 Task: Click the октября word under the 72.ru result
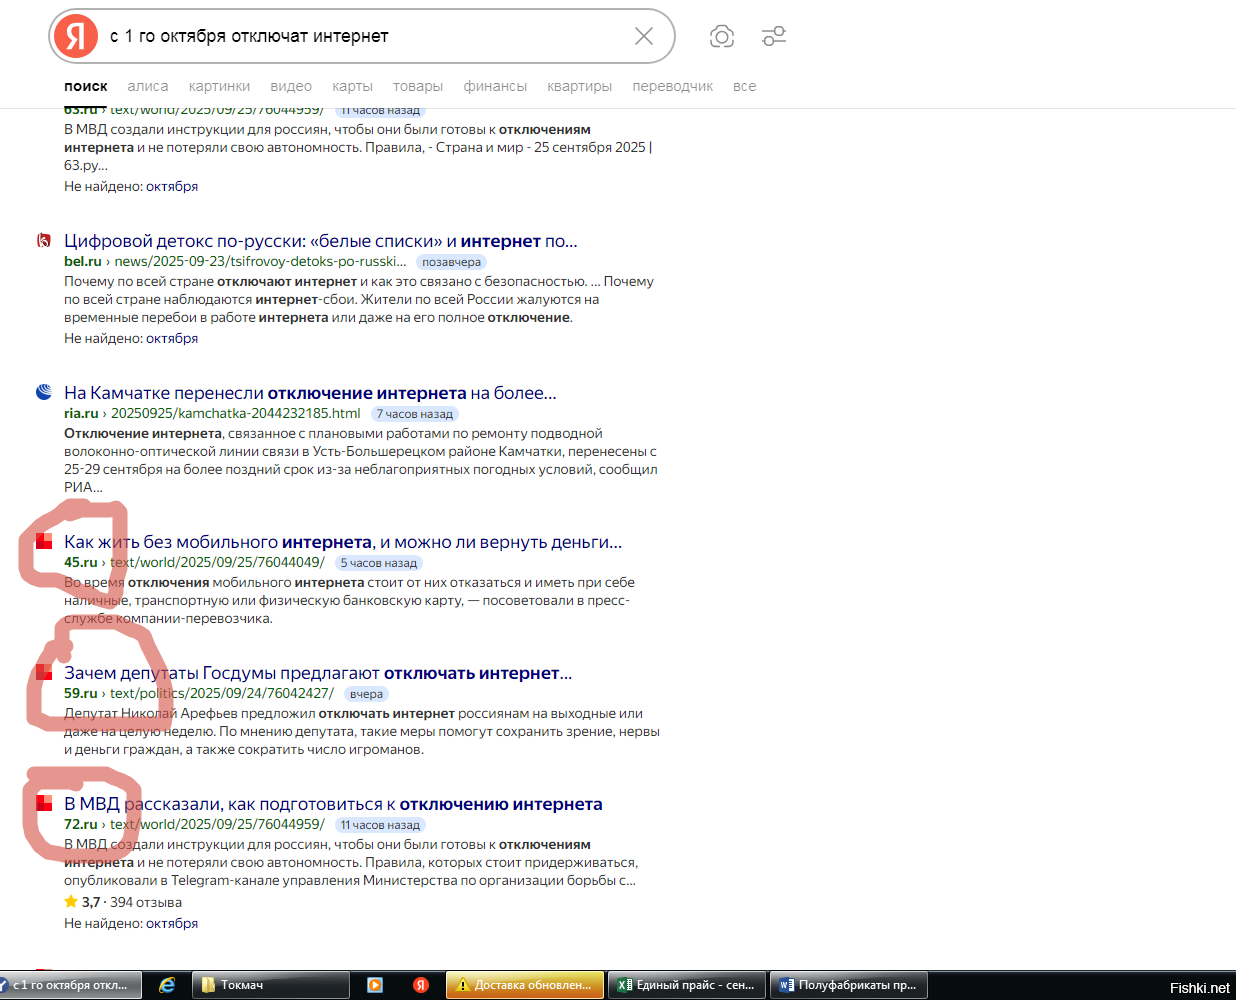pos(172,923)
